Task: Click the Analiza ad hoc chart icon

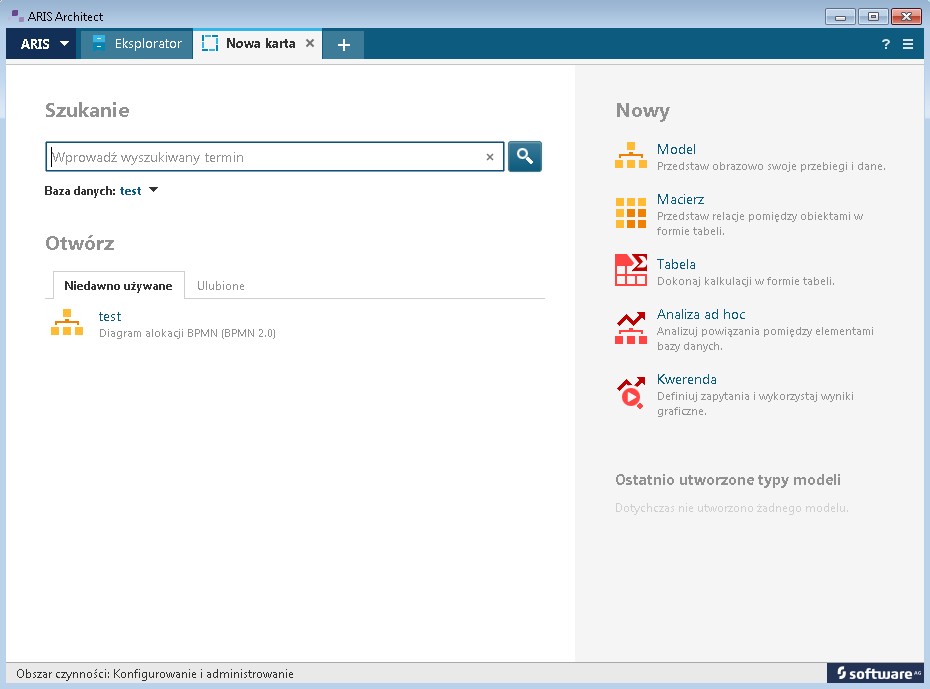Action: 630,328
